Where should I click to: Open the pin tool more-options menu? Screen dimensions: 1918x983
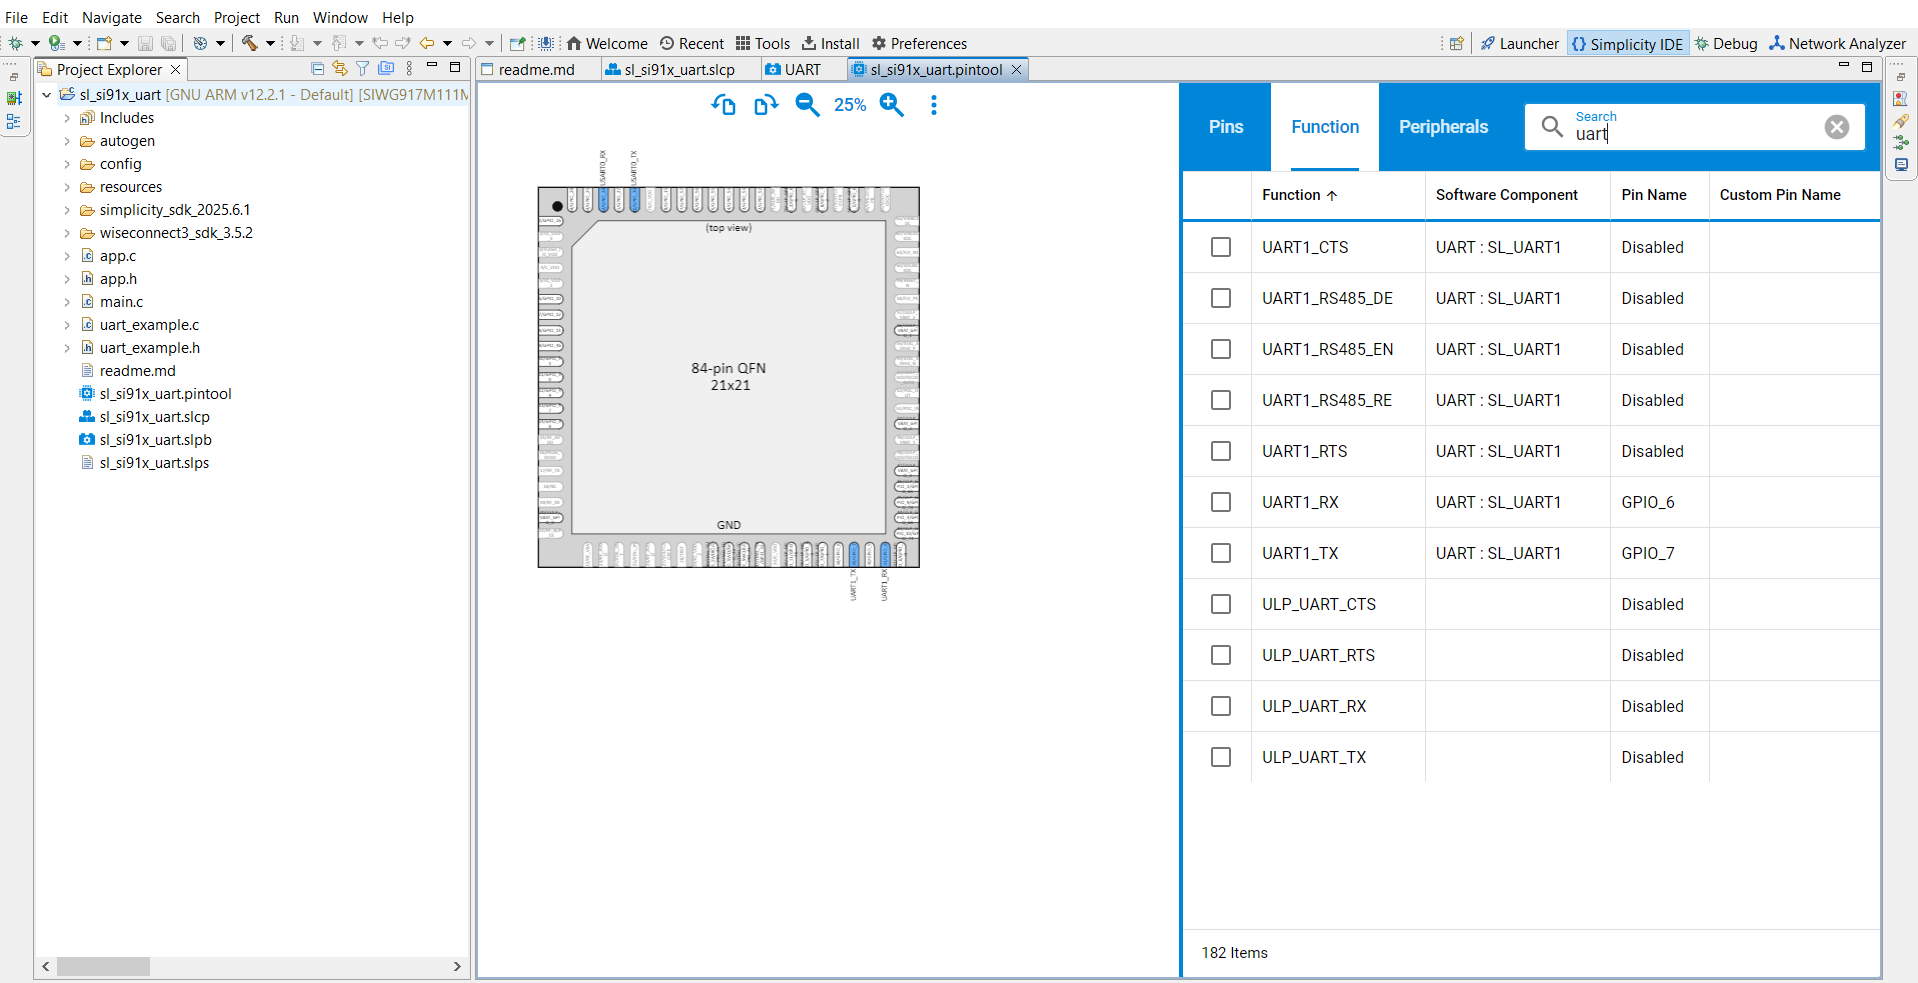point(934,105)
